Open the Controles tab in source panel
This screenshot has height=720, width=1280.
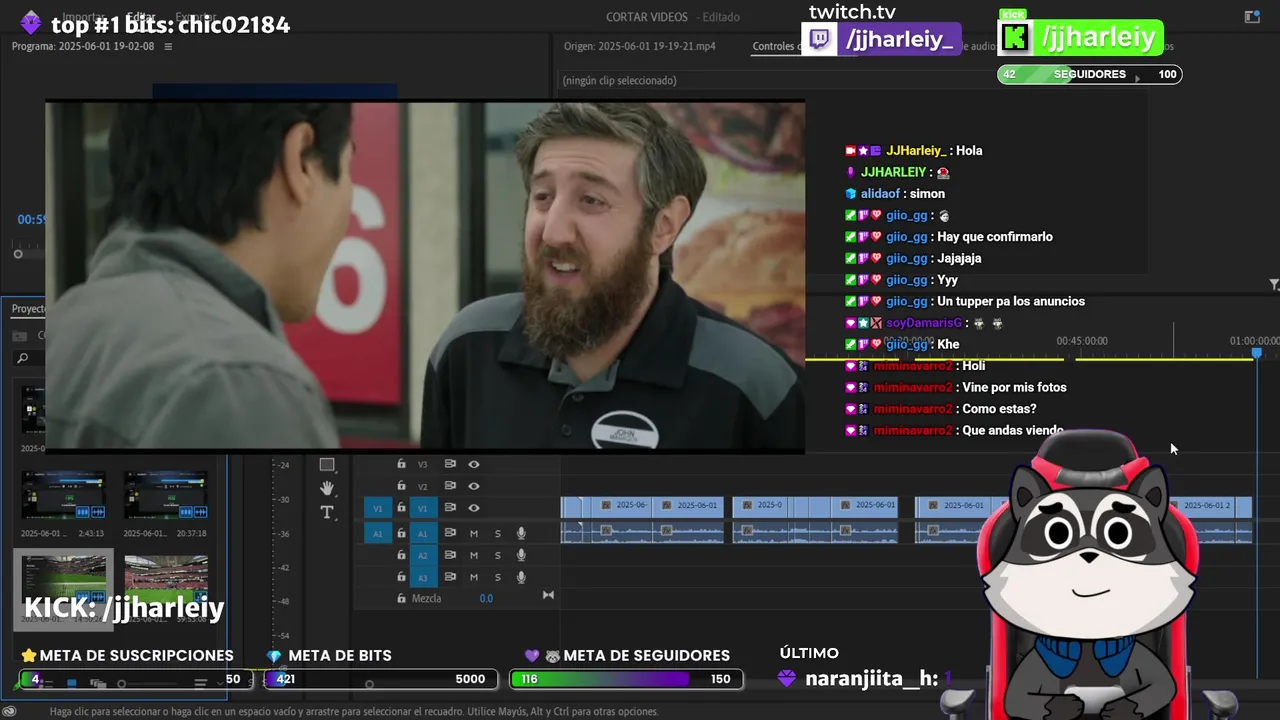click(x=774, y=46)
